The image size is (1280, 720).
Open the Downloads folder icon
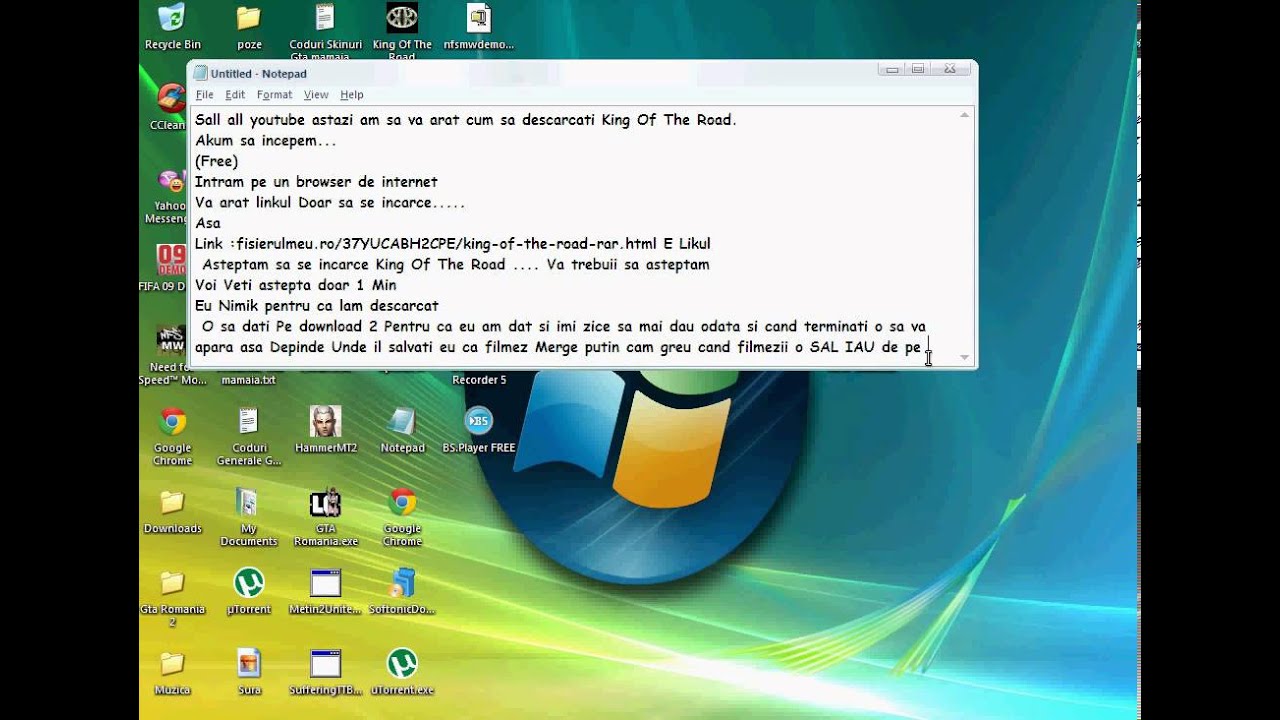pyautogui.click(x=173, y=511)
